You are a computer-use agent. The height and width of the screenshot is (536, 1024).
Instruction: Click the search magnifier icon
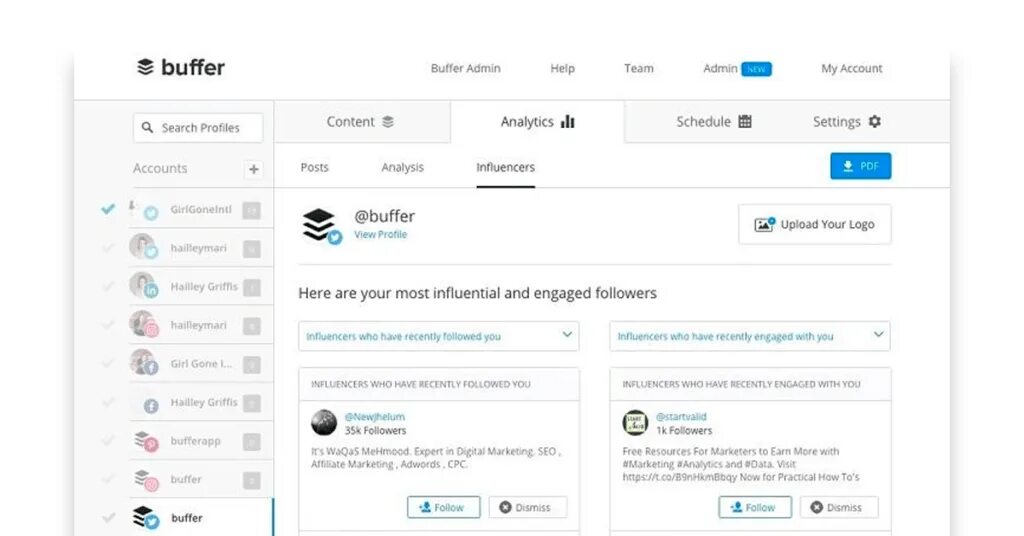pos(148,127)
